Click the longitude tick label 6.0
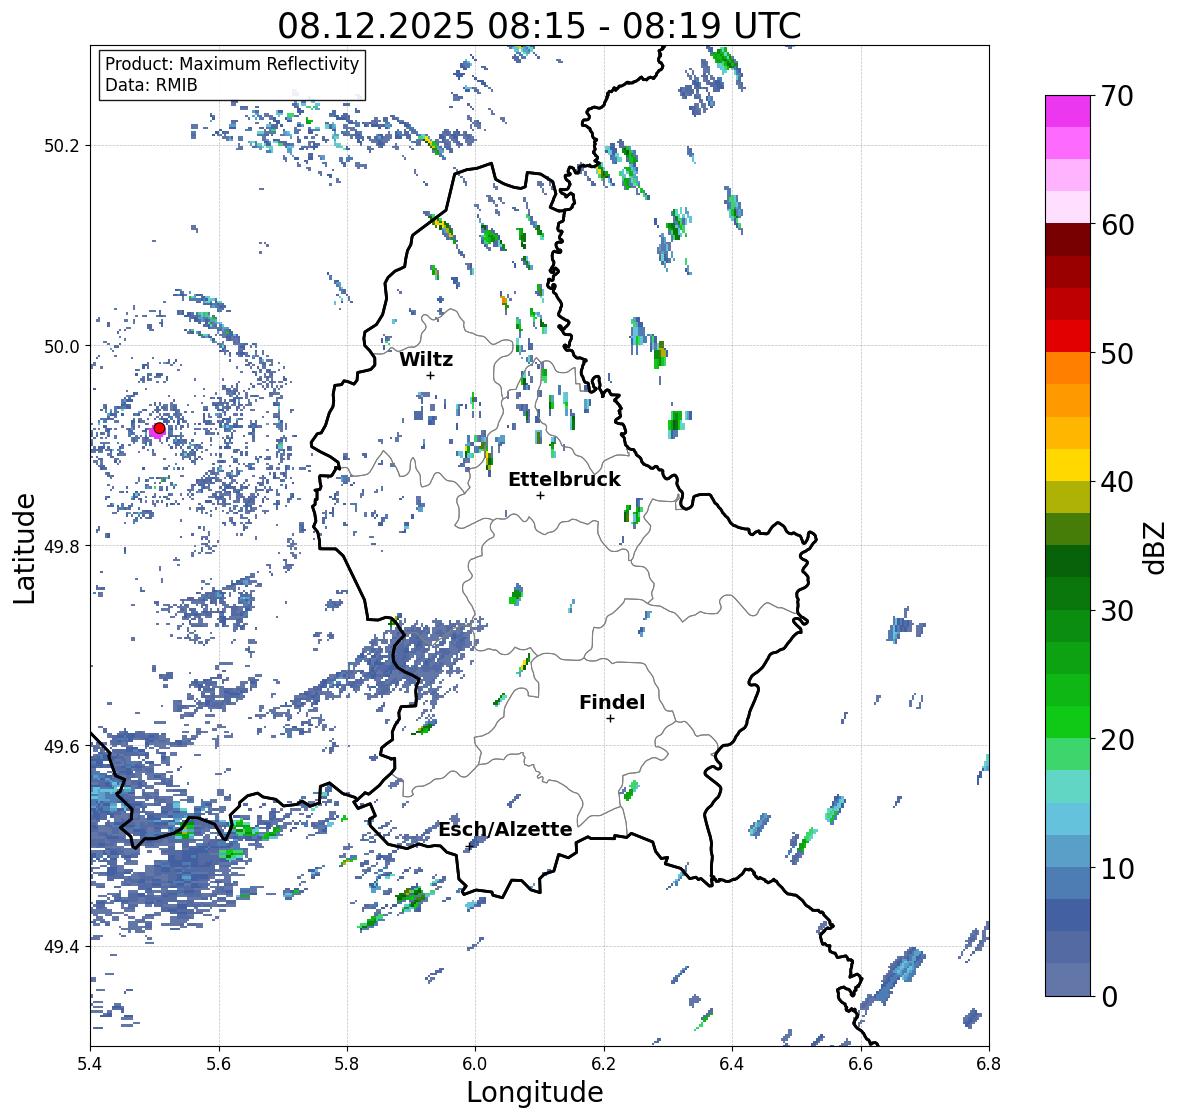Screen dimensions: 1179x1117 [475, 1063]
